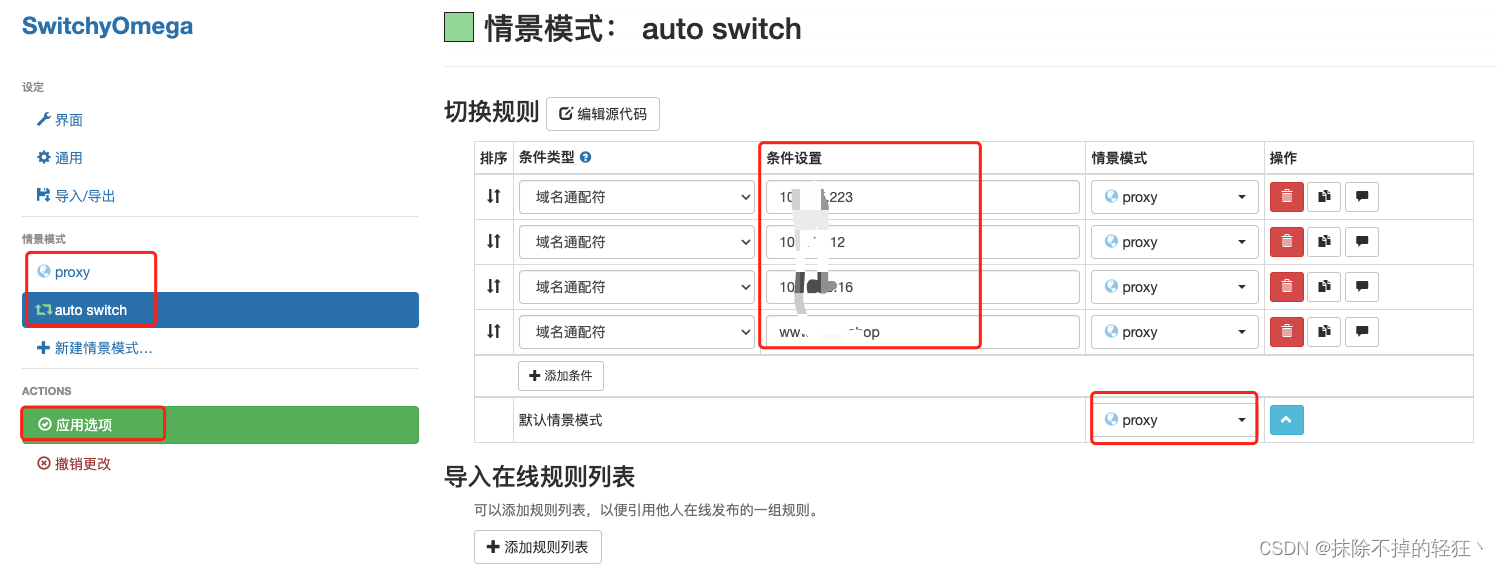Screen dimensions: 1498x567
Task: Add a note to the 12 rule
Action: 1362,242
